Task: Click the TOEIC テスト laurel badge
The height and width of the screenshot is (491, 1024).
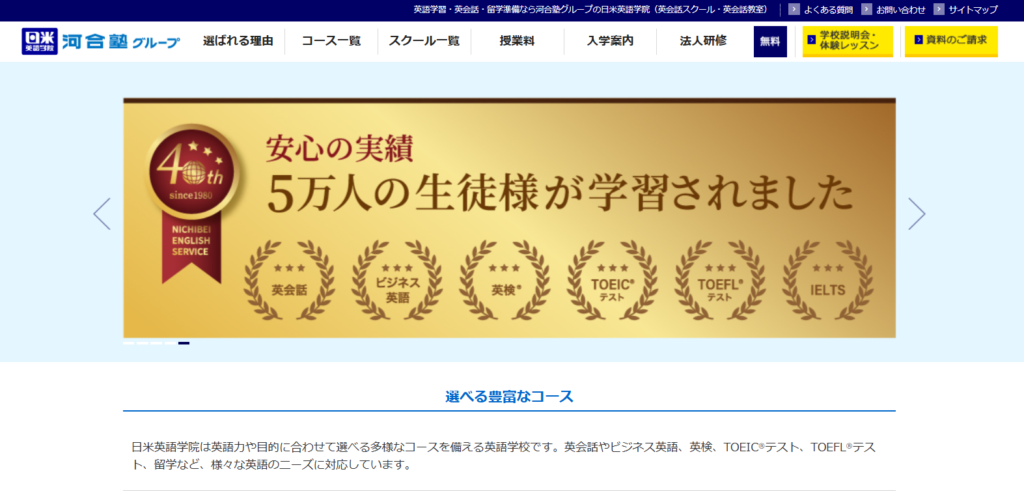Action: (x=613, y=280)
